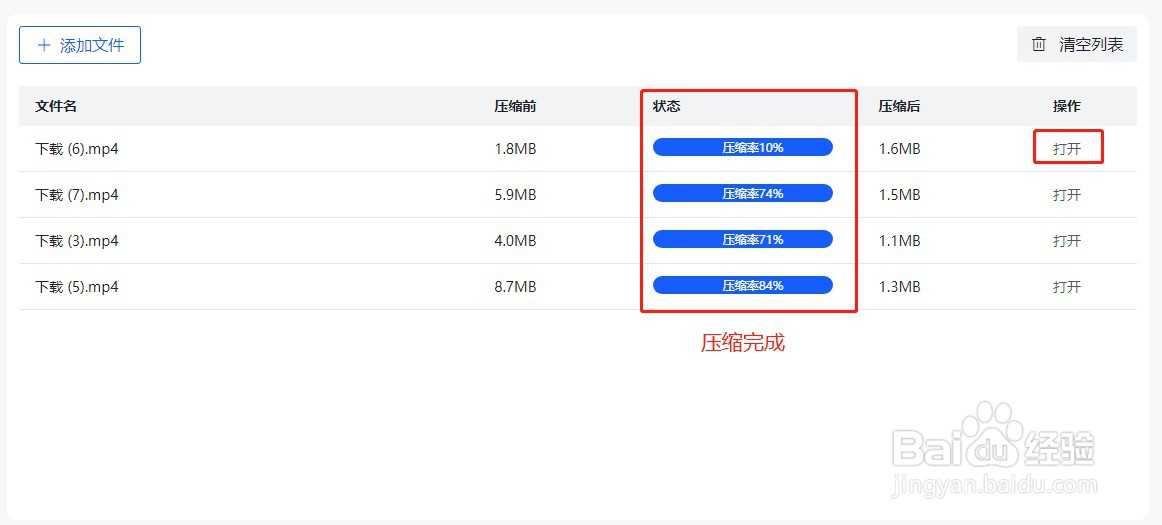The height and width of the screenshot is (525, 1162).
Task: Open the compressed 下载 (7).mp4 file
Action: click(x=1067, y=195)
